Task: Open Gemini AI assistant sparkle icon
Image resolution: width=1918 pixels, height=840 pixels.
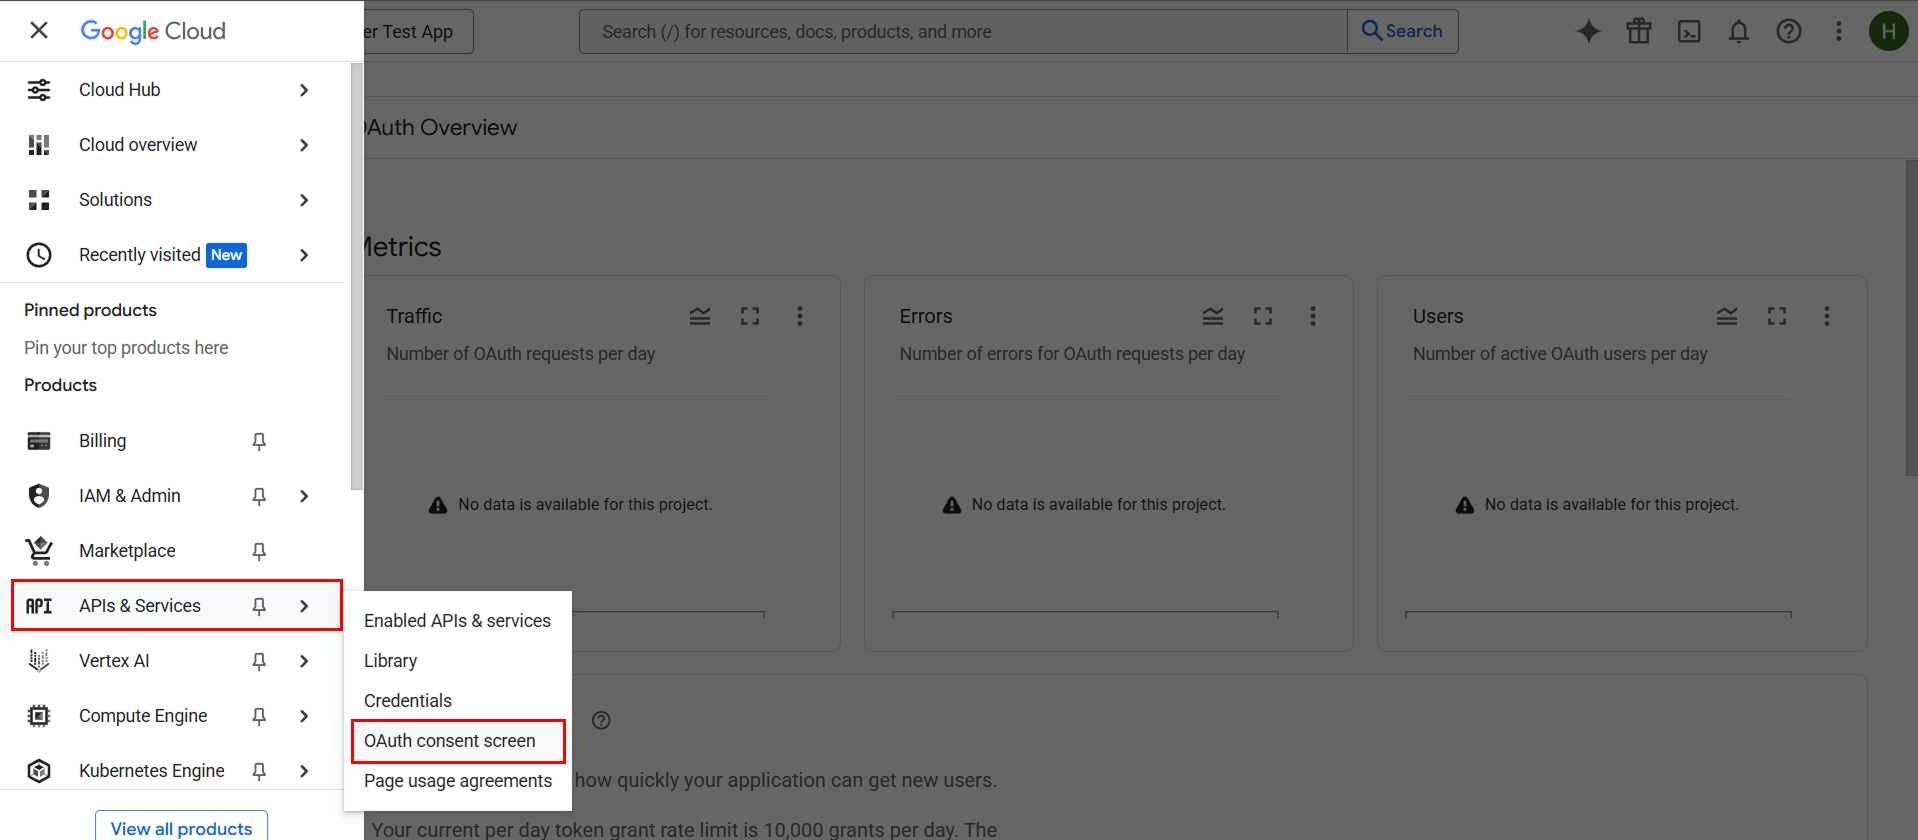Action: pos(1589,31)
